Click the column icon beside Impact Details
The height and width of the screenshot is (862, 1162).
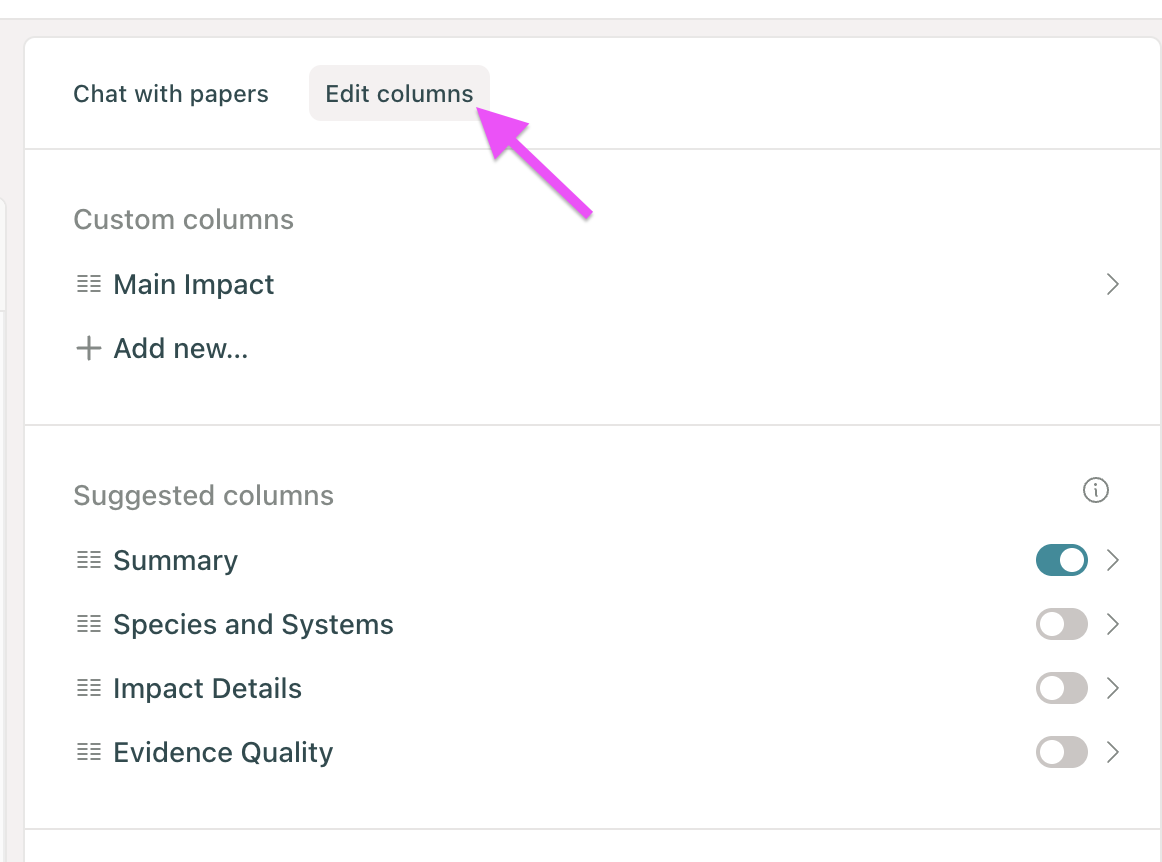89,689
